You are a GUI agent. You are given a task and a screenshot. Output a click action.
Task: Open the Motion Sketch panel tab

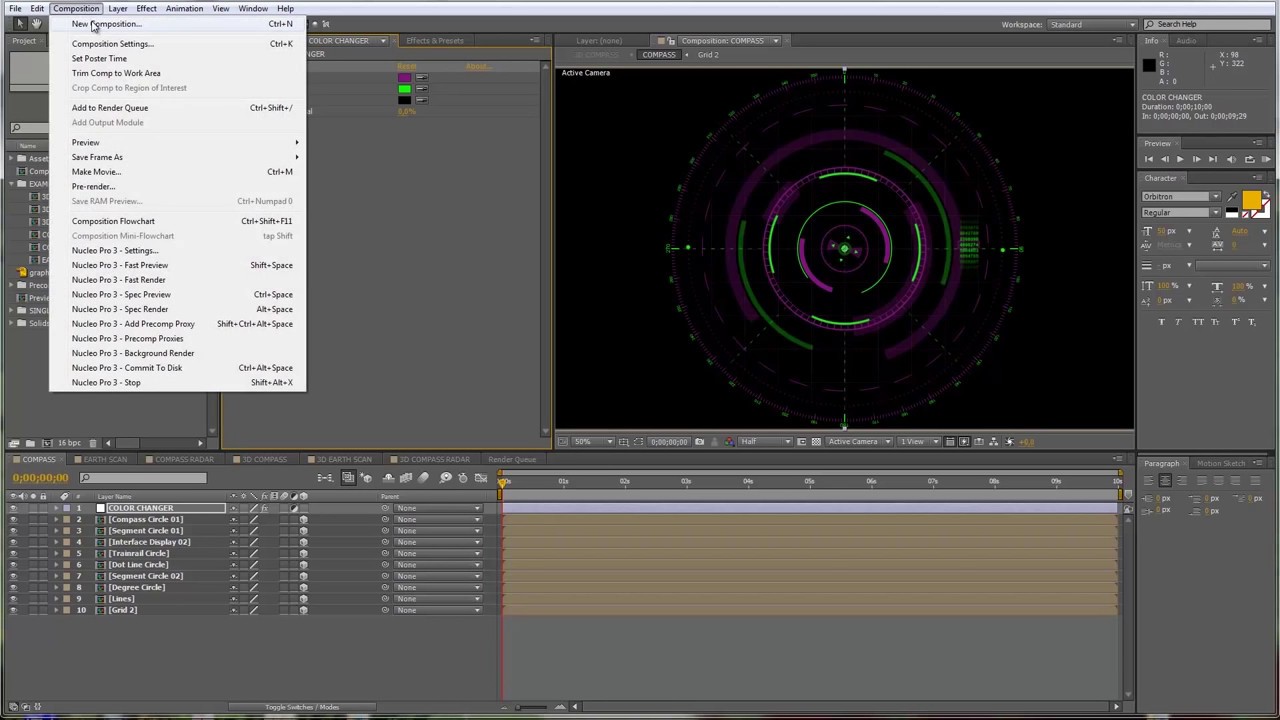pyautogui.click(x=1221, y=464)
